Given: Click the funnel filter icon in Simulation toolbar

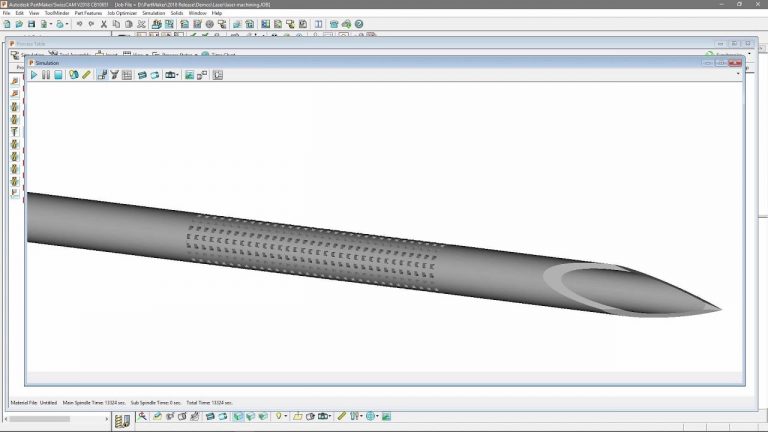Looking at the screenshot, I should click(x=115, y=75).
